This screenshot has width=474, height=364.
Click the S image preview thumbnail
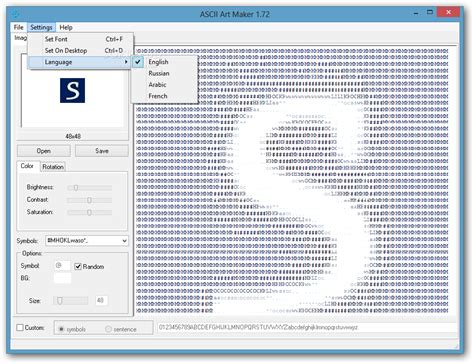(x=72, y=90)
